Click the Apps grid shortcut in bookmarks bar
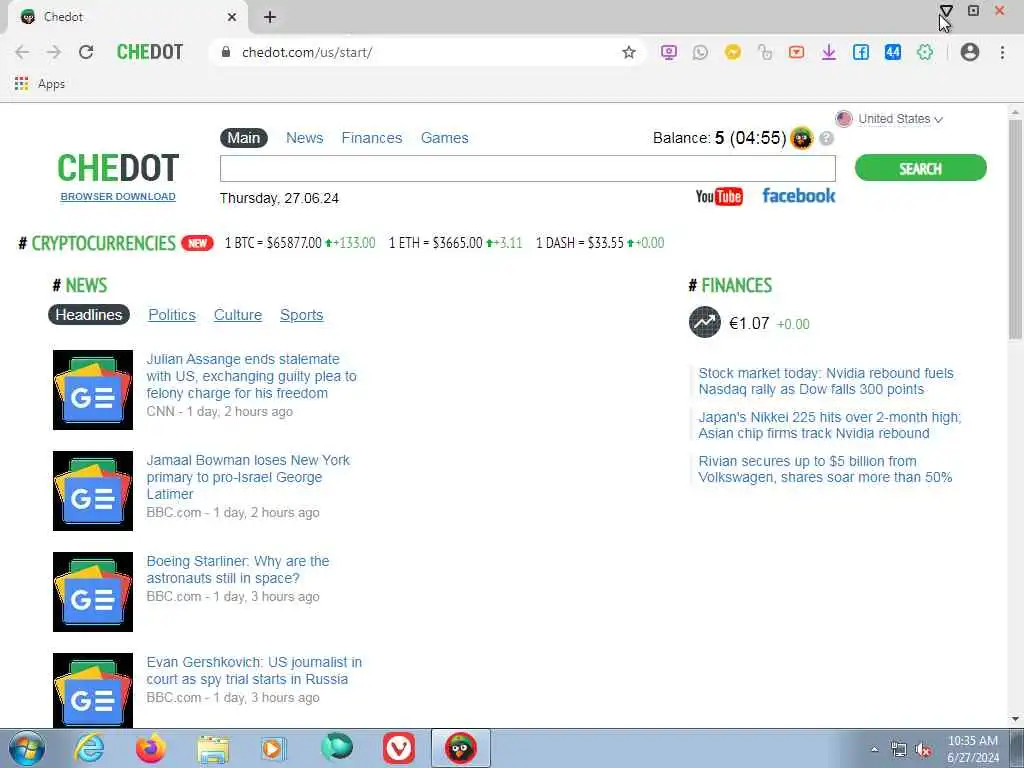This screenshot has width=1024, height=768. click(39, 84)
